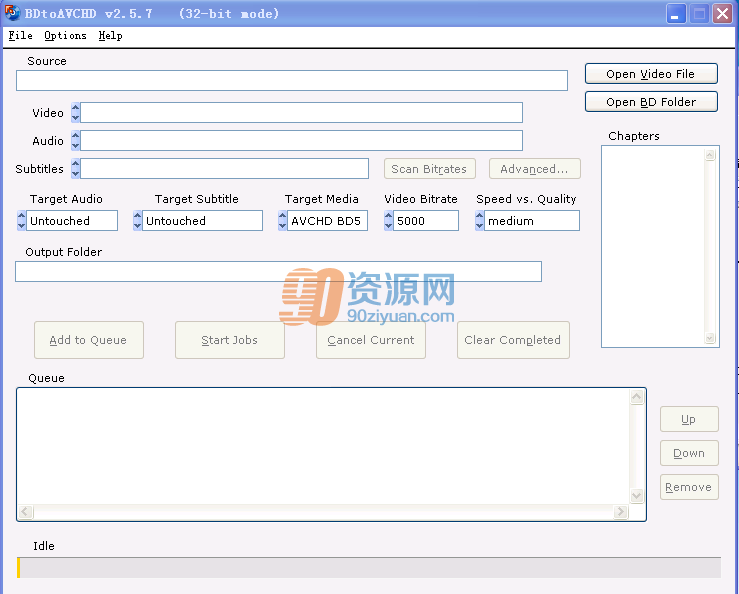
Task: Click the Chapters list scroll-up arrow
Action: click(x=710, y=155)
